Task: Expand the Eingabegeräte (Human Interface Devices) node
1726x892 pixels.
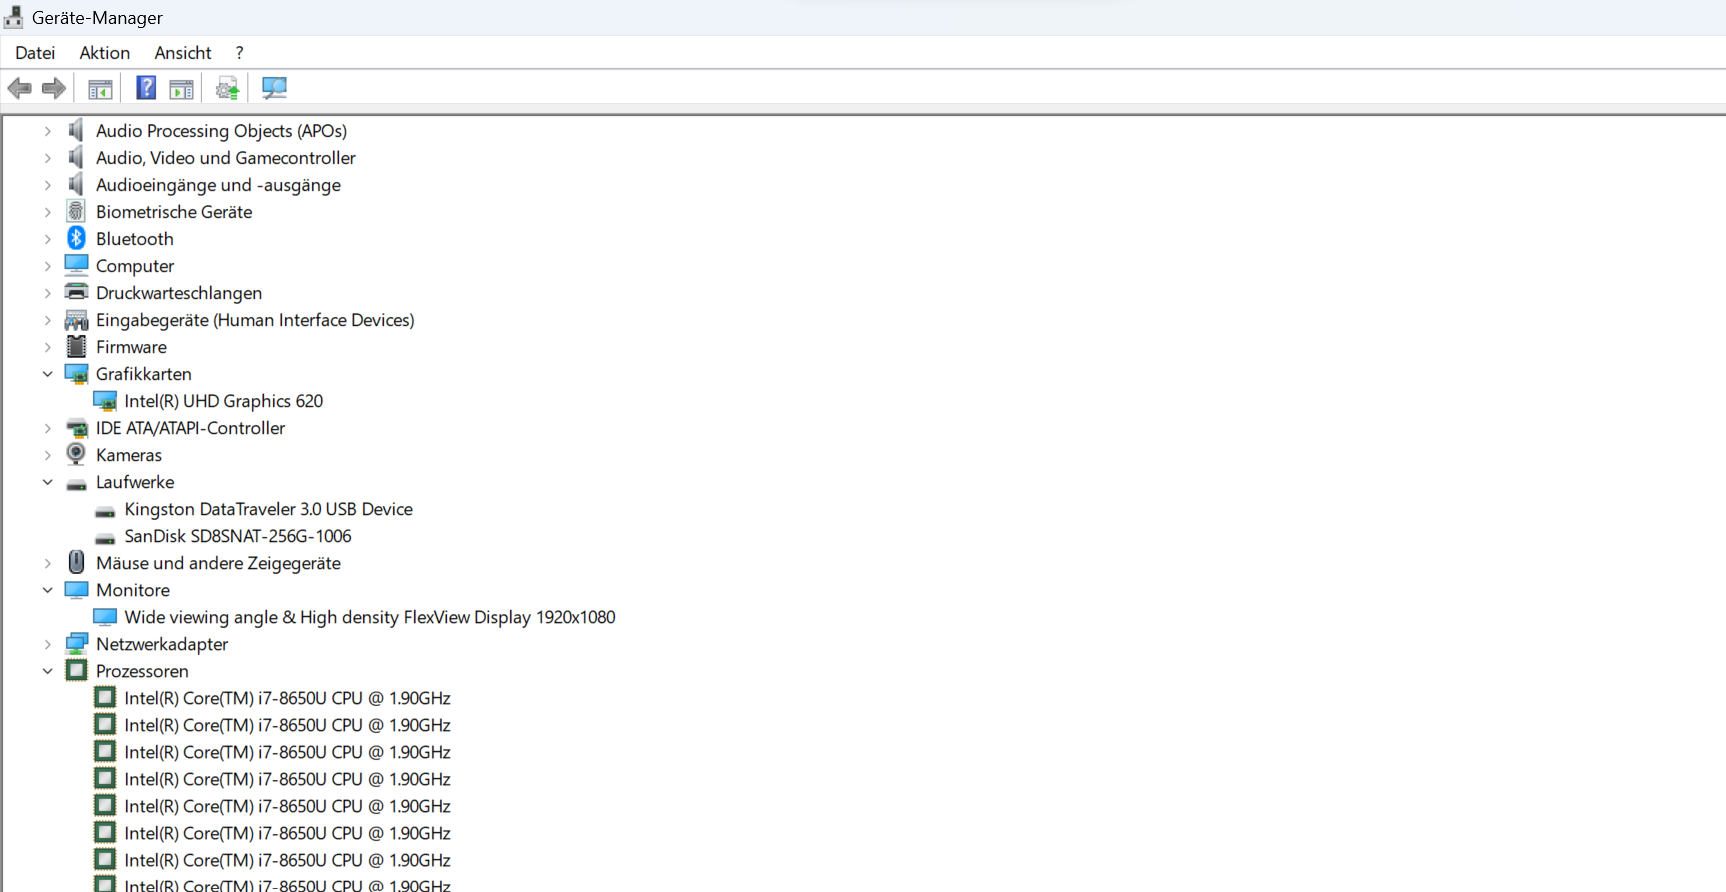Action: pyautogui.click(x=47, y=320)
